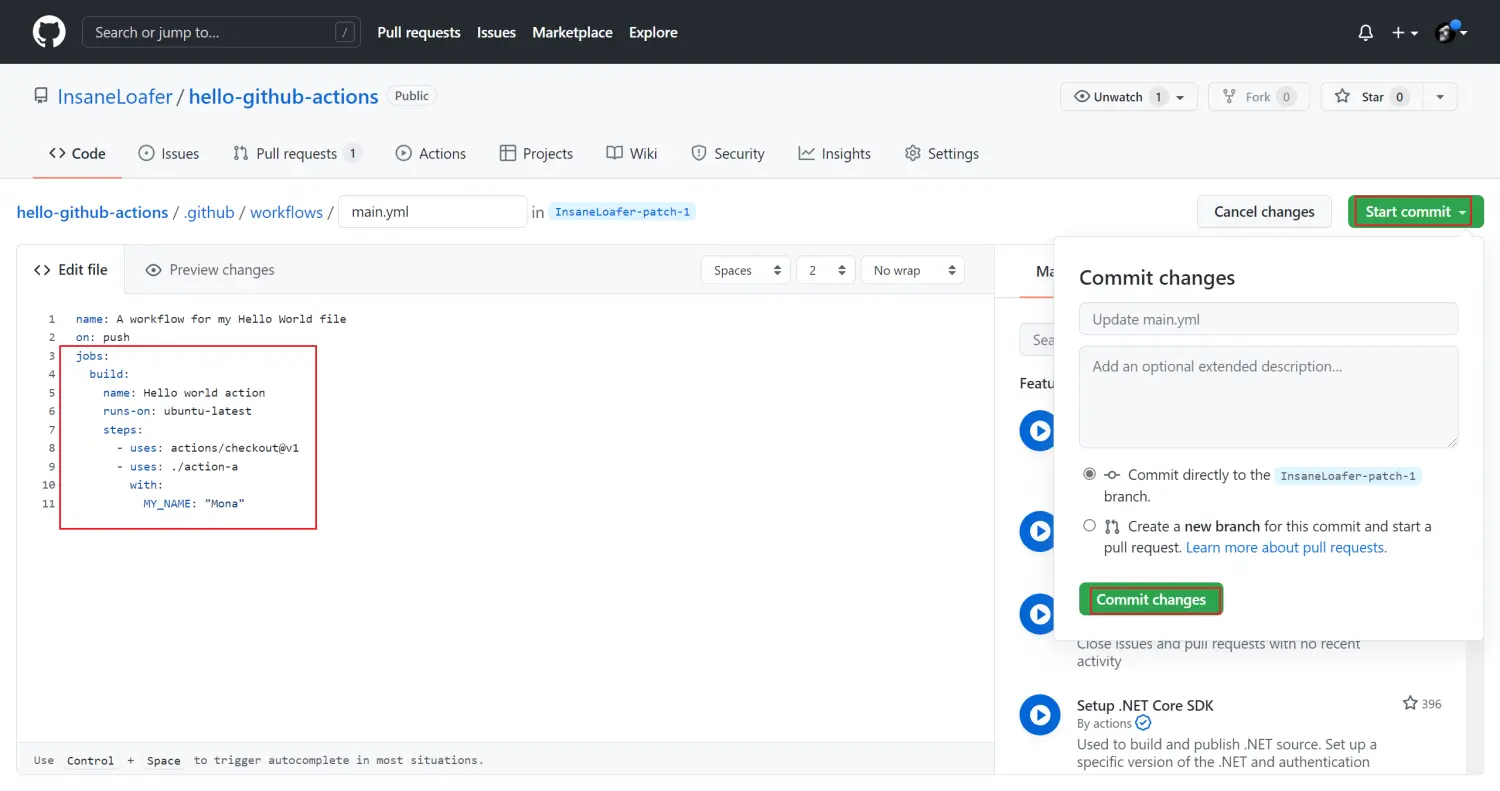Open the .github breadcrumb folder
The image size is (1500, 791).
(209, 212)
